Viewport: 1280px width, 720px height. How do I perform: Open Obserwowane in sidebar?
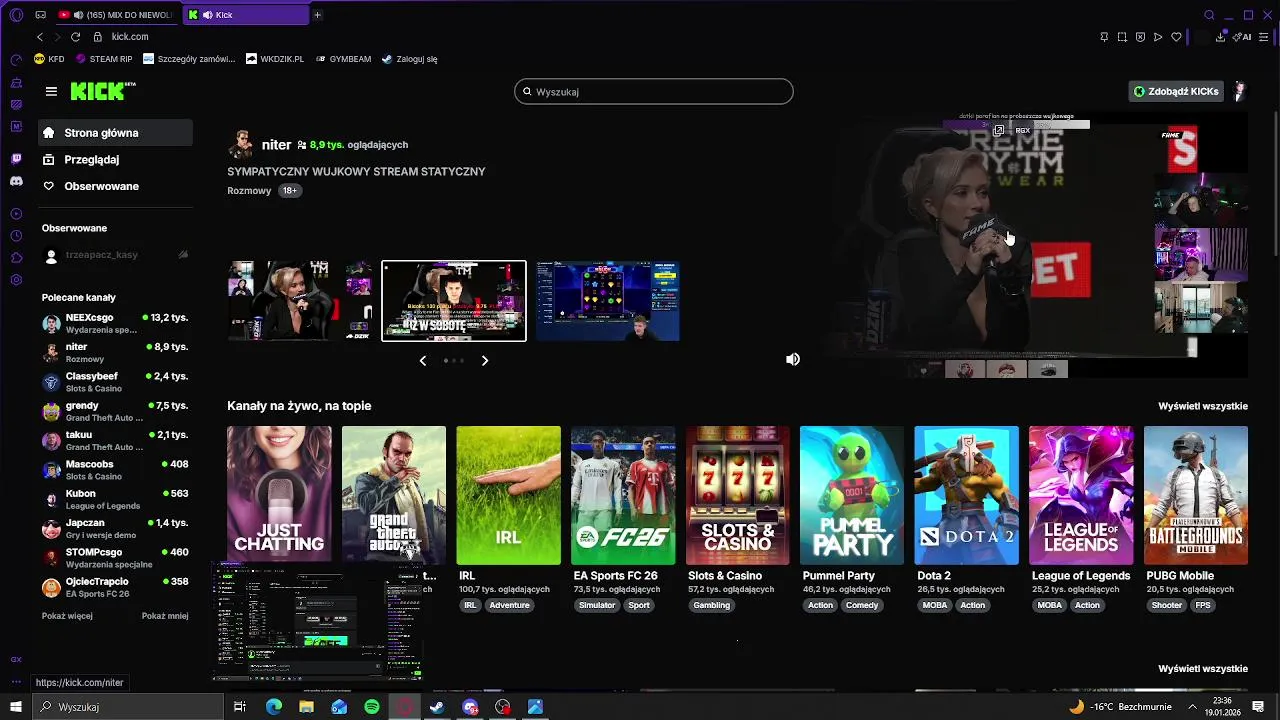pos(115,187)
